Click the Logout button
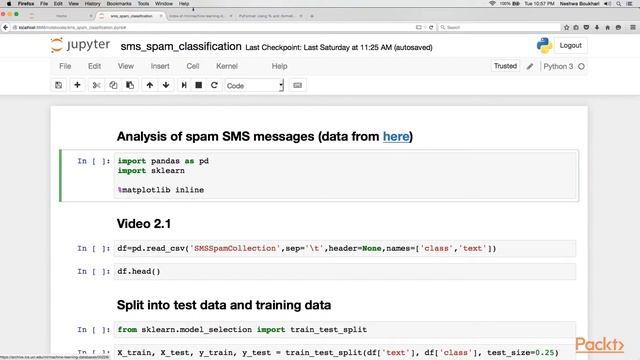Screen dimensions: 640x360 pos(570,45)
